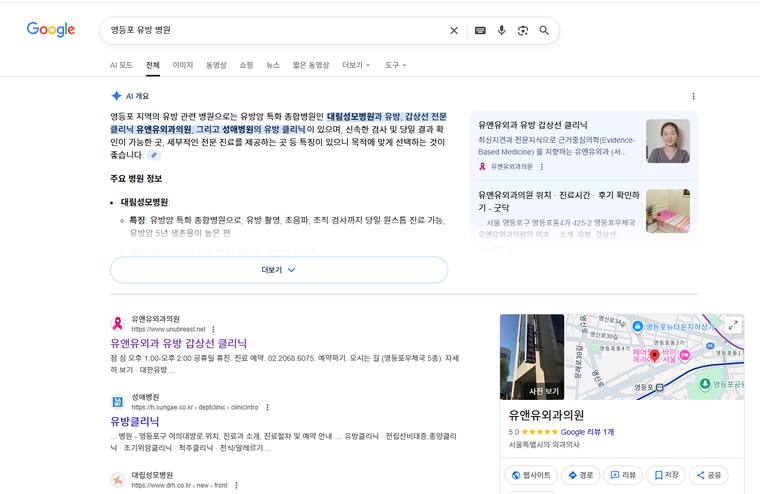Open Google 리뷰 1개 link
760x494 pixels.
[x=587, y=432]
